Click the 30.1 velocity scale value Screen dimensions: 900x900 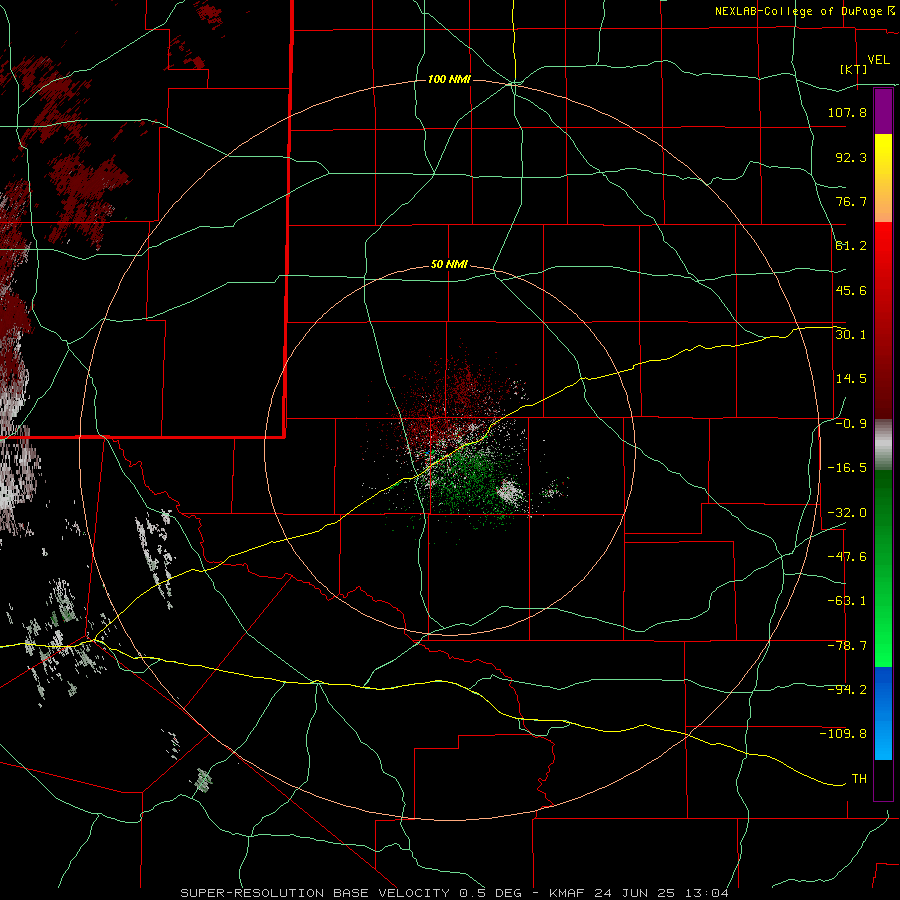(x=851, y=334)
